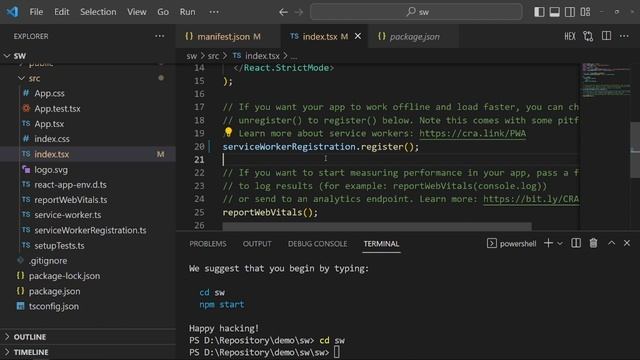
Task: Click the sw breadcrumb segment
Action: pos(191,56)
